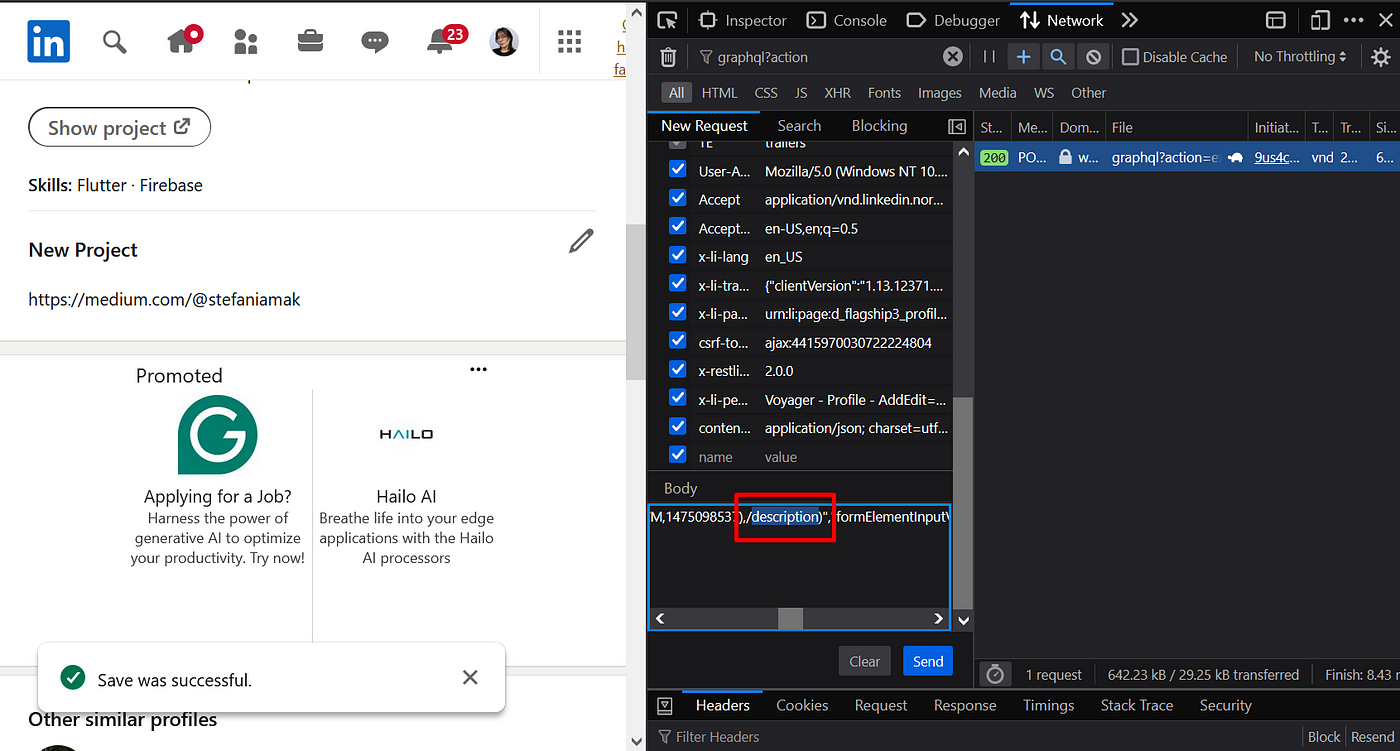Clear the filter text with X icon
Viewport: 1400px width, 751px height.
(x=953, y=57)
